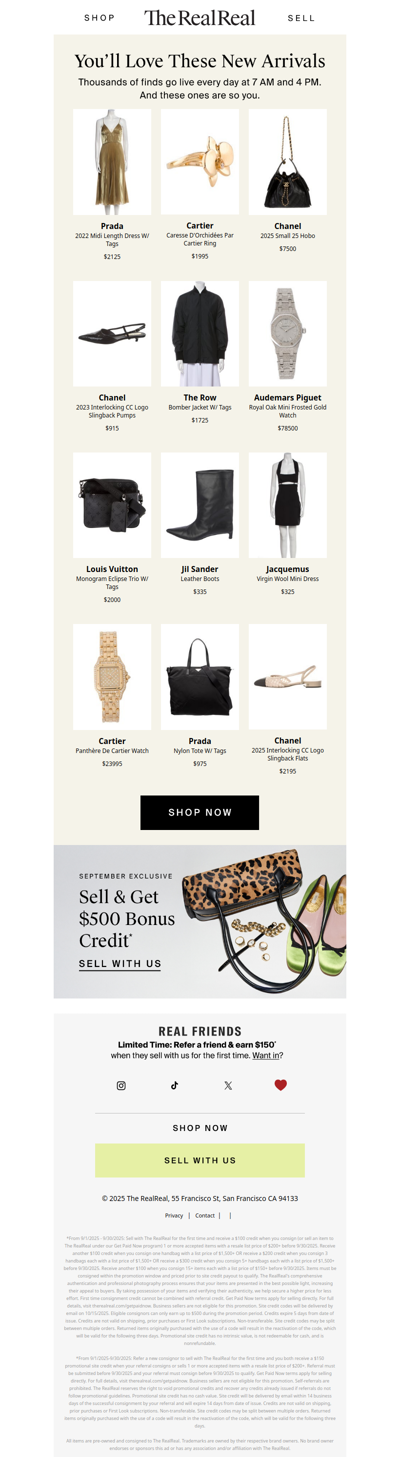Viewport: 400px width, 1457px height.
Task: Open the Instagram icon link
Action: tap(121, 1085)
